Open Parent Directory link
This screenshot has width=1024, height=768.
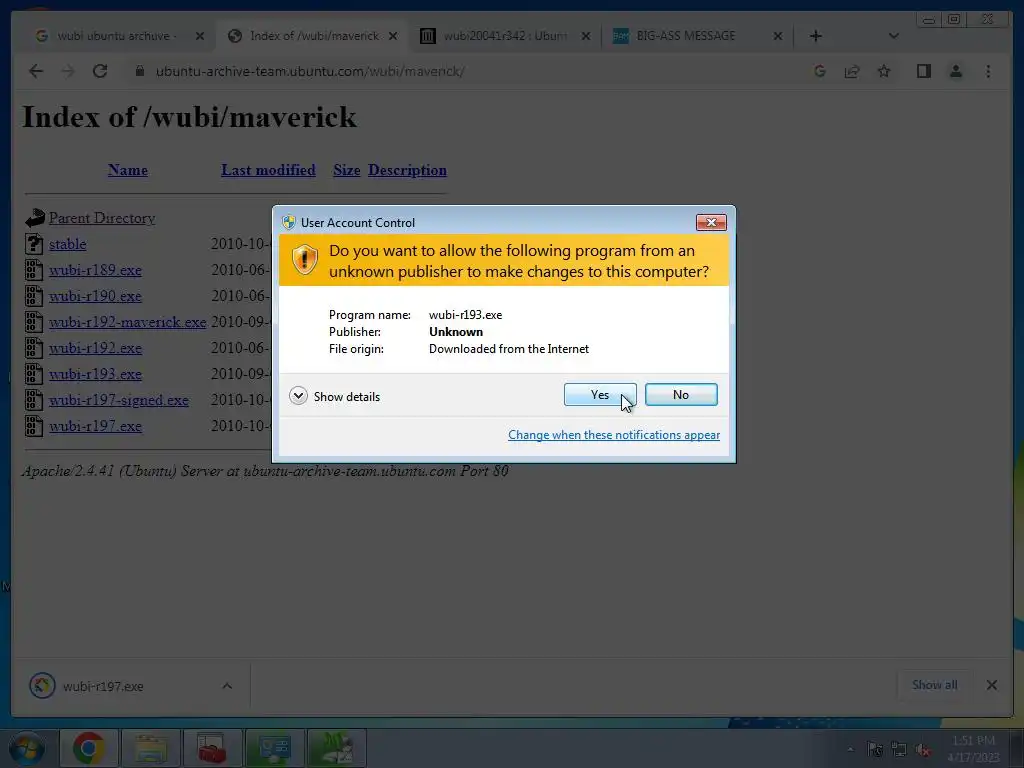[x=102, y=218]
